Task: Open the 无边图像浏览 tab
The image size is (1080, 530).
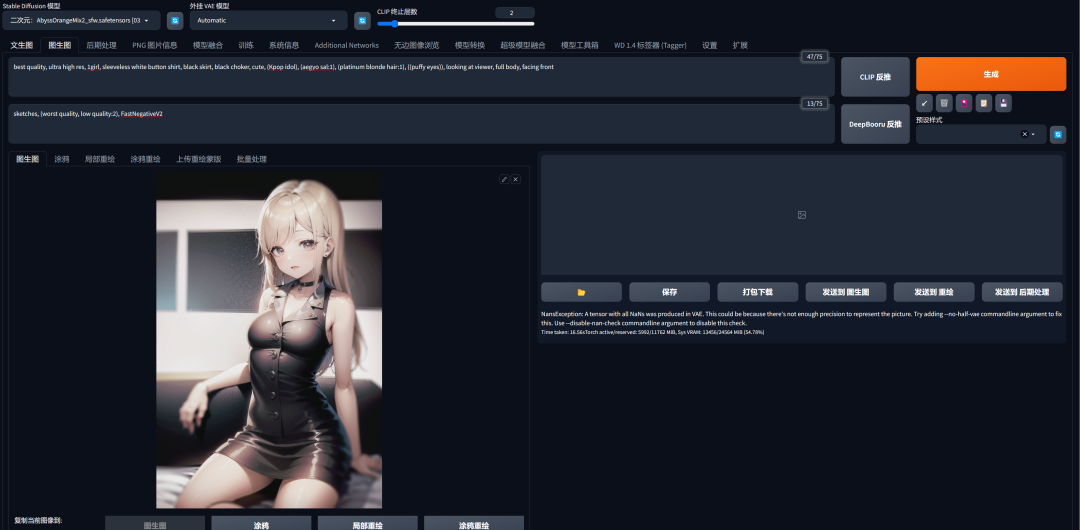Action: point(417,45)
